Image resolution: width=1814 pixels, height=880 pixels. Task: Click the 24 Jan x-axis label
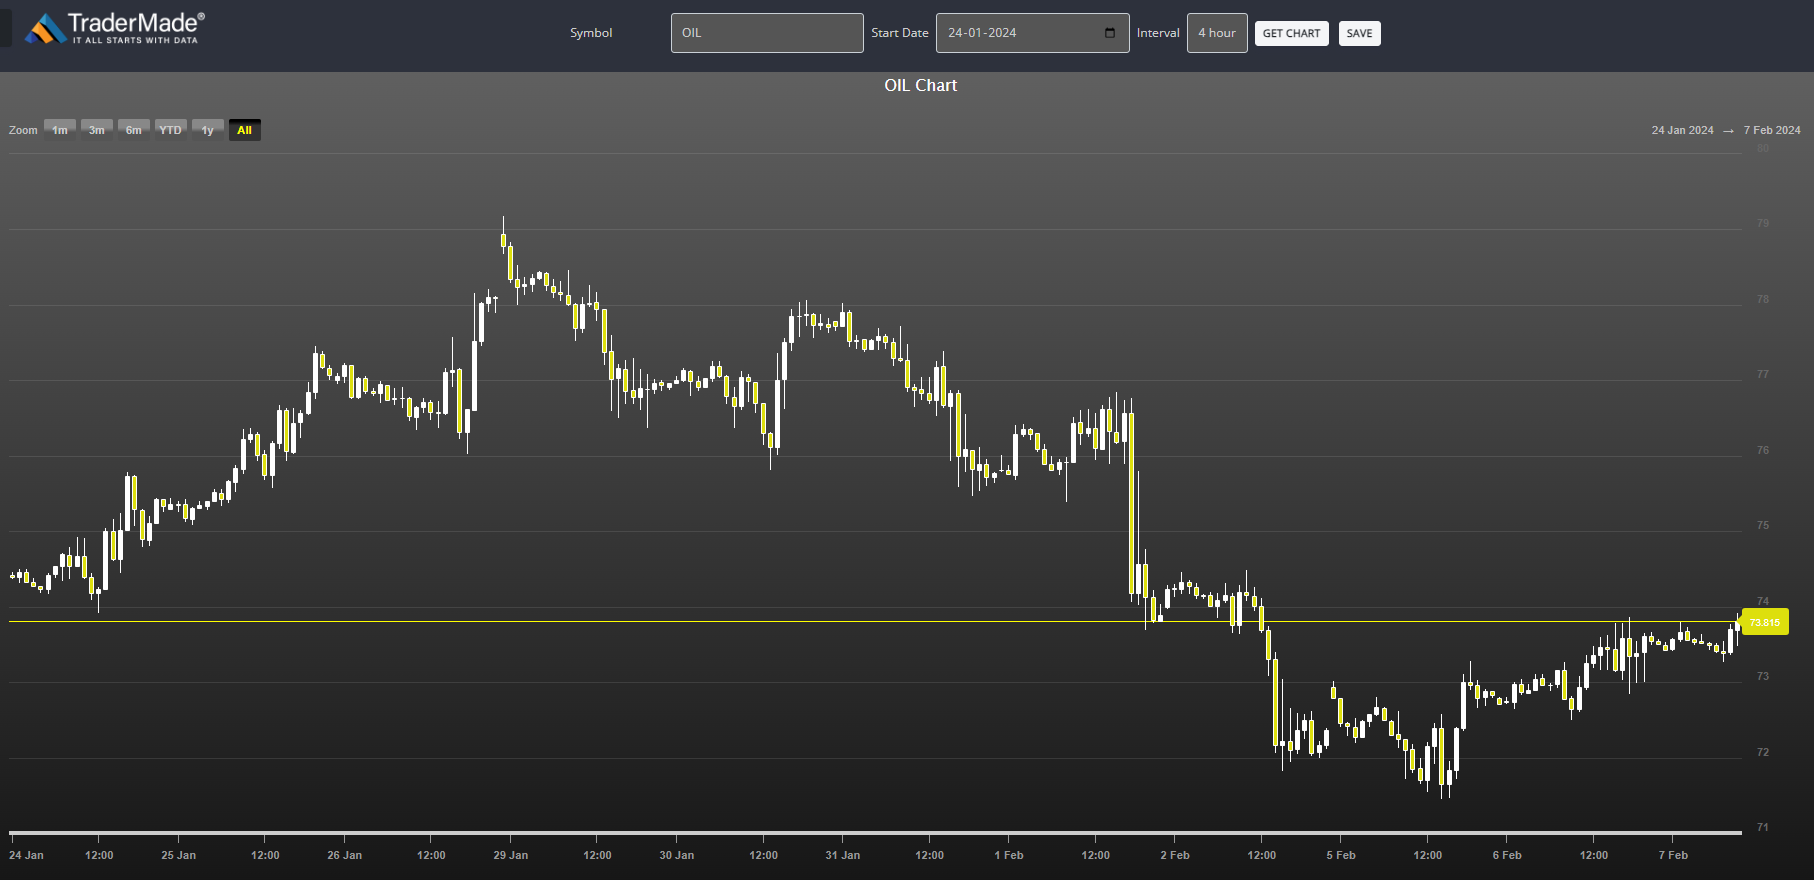(27, 855)
